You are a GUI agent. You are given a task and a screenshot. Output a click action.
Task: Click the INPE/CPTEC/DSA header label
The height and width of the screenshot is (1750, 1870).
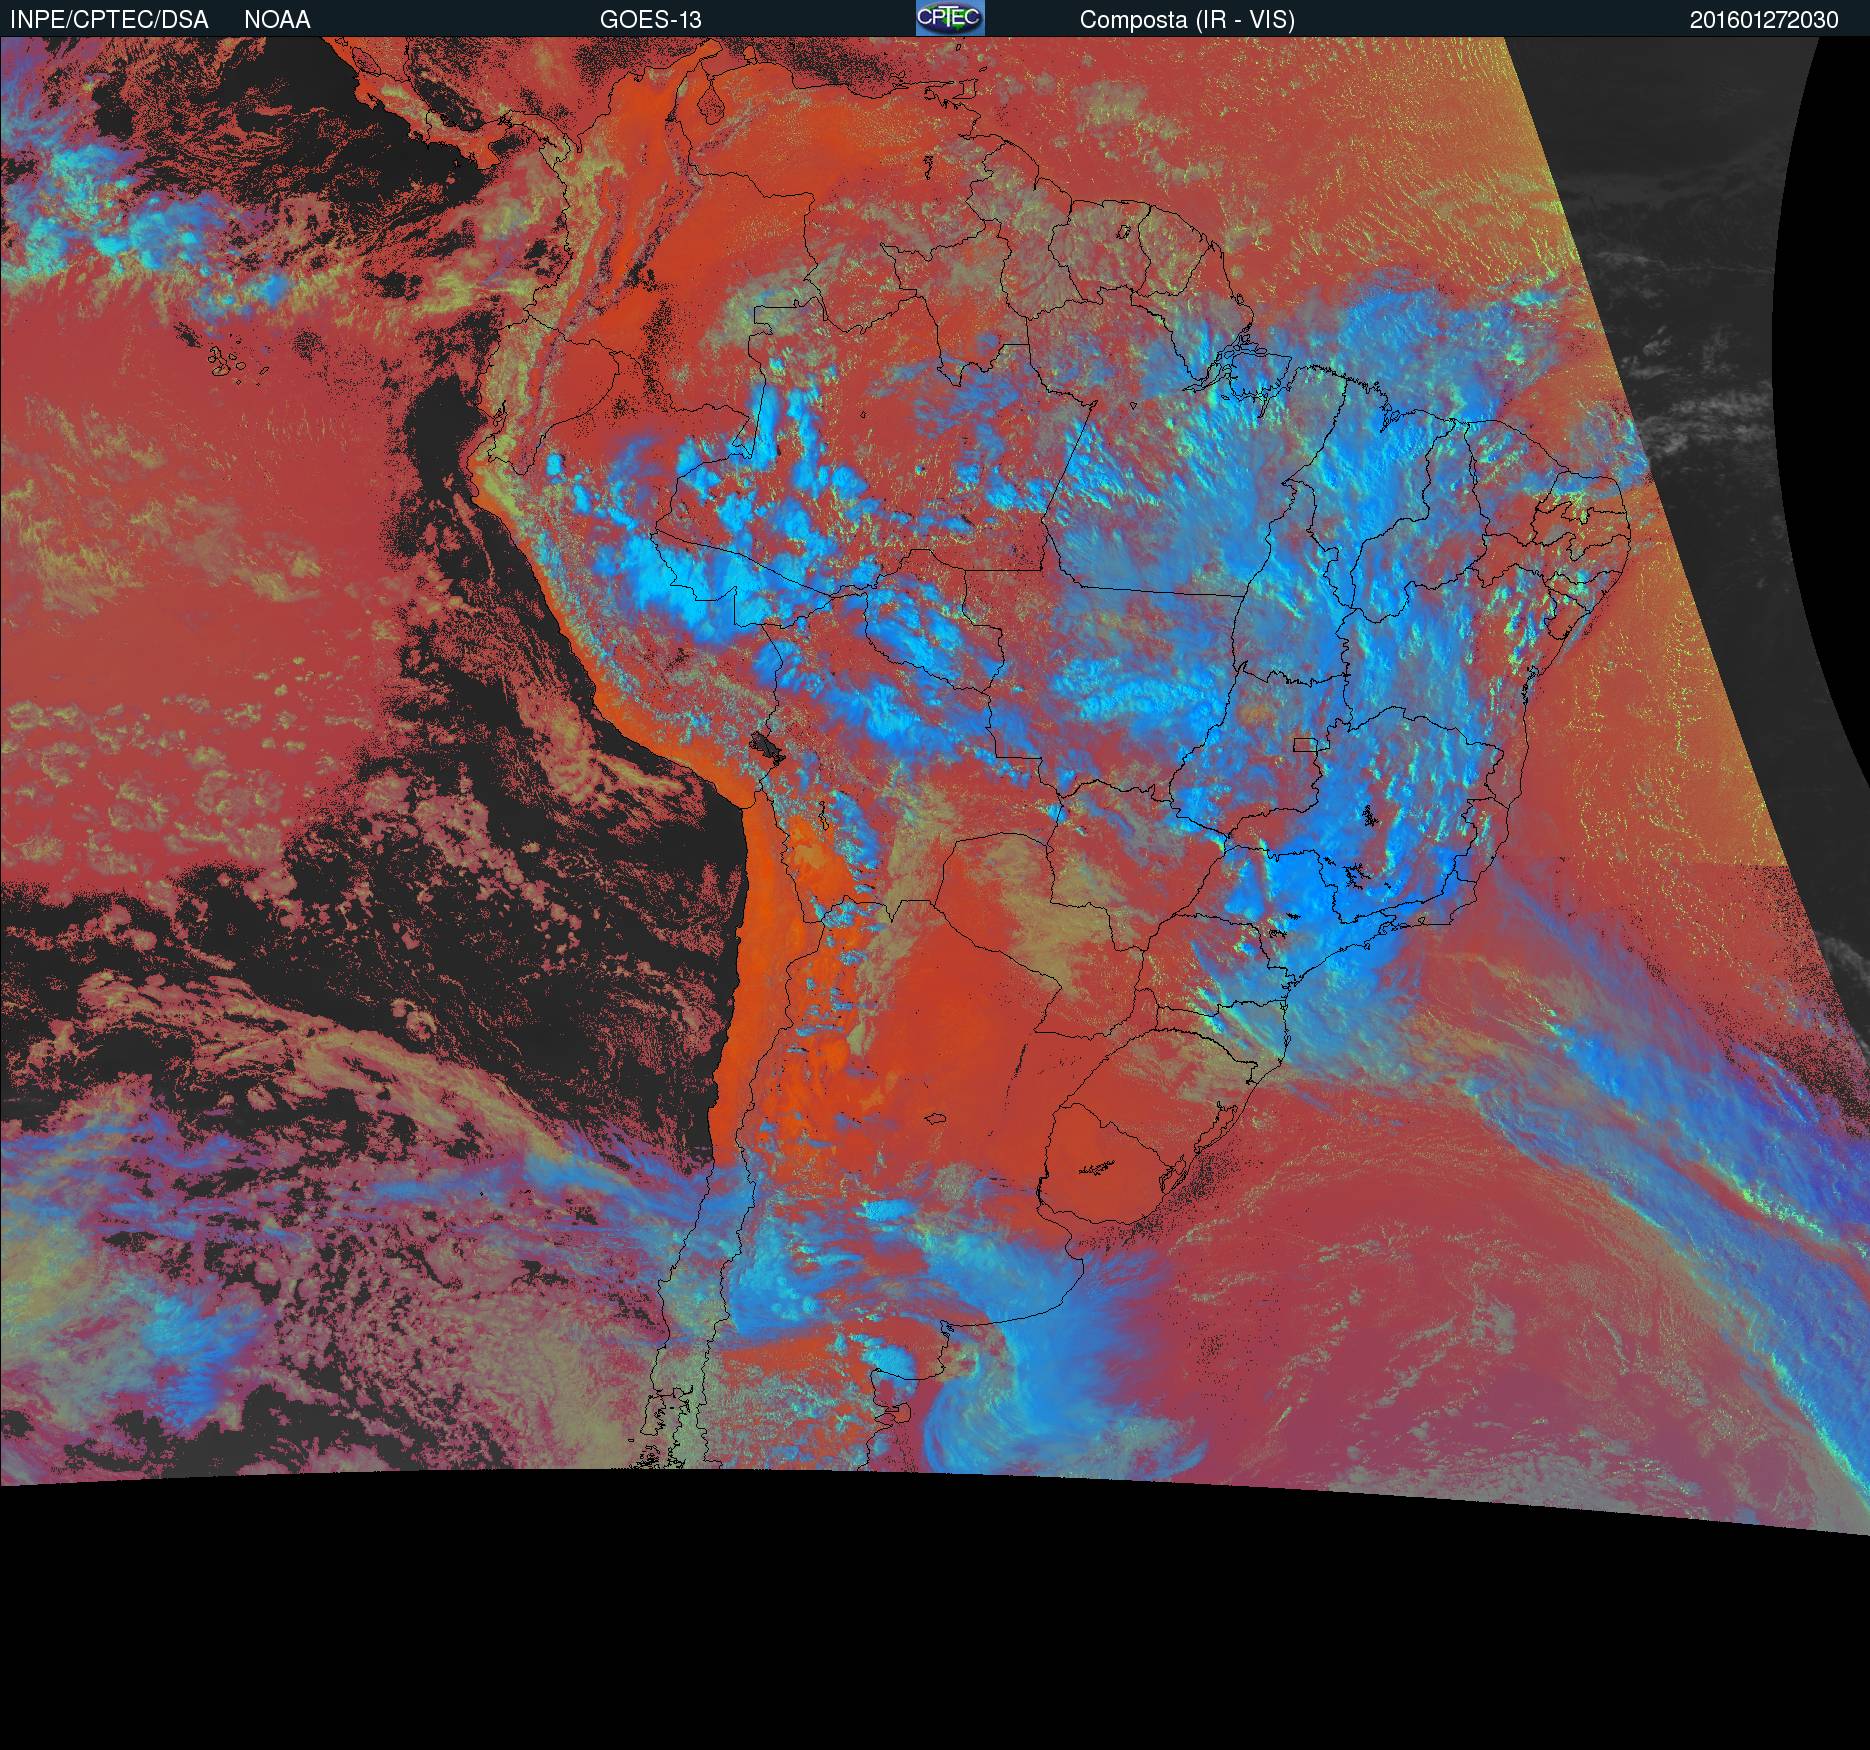109,19
